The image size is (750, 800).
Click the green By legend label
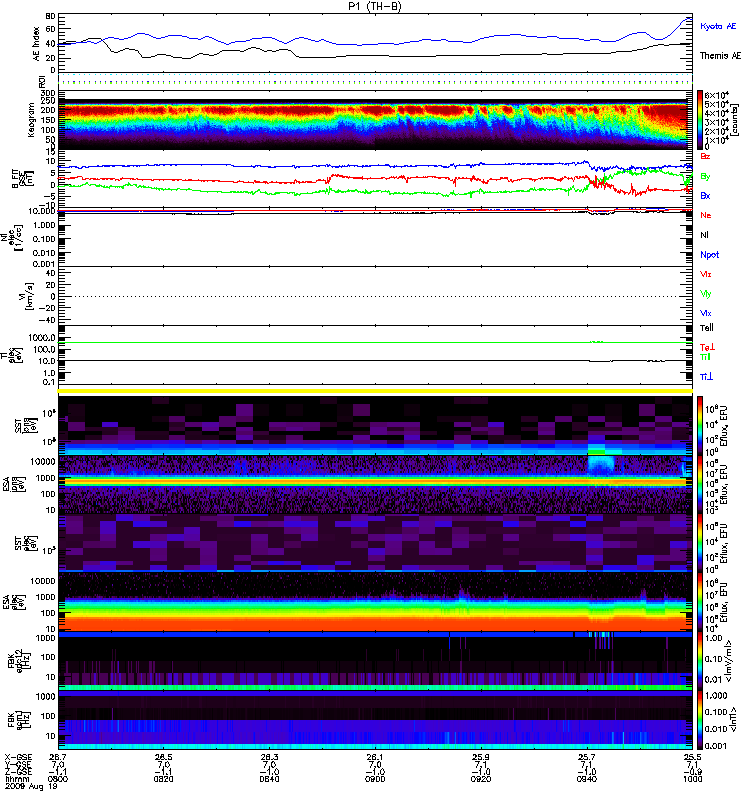705,177
